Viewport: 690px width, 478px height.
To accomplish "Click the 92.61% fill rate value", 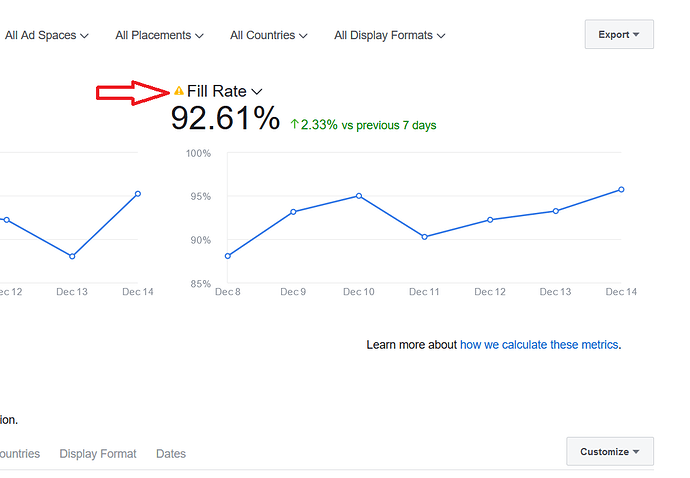I will point(225,118).
